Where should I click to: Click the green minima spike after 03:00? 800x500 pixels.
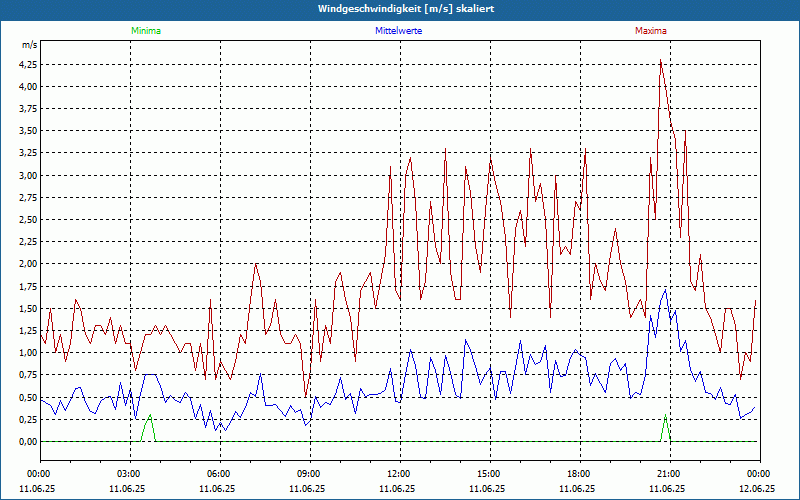click(149, 415)
